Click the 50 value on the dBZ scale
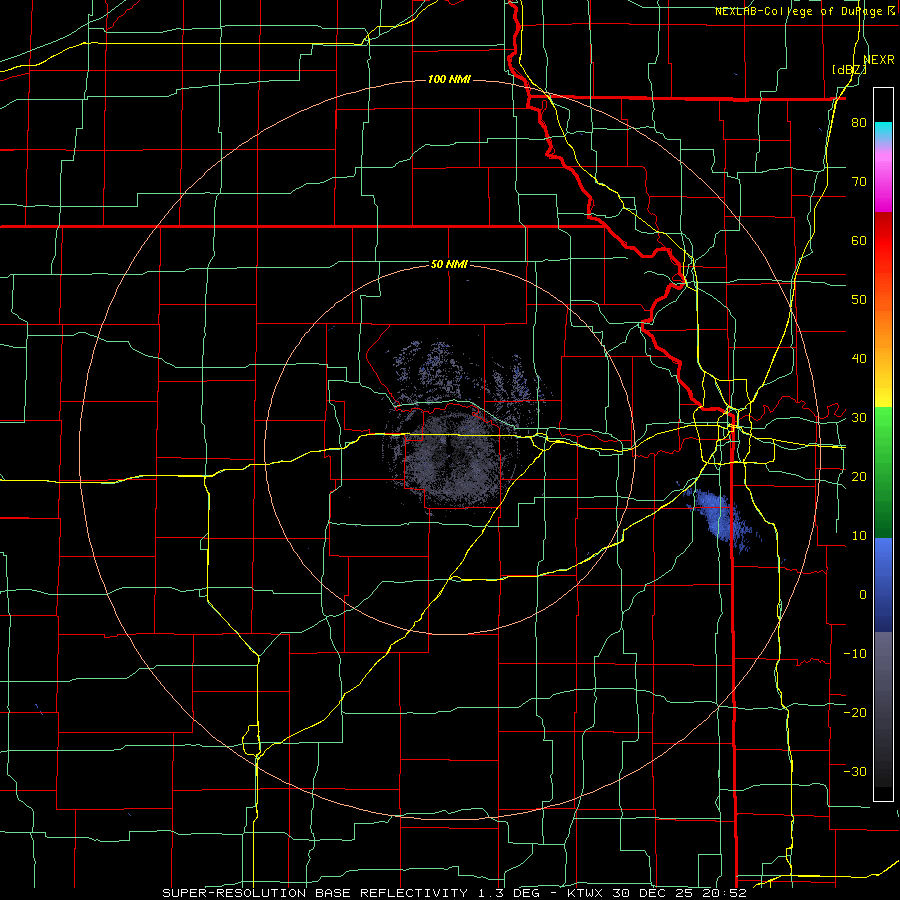 [859, 300]
